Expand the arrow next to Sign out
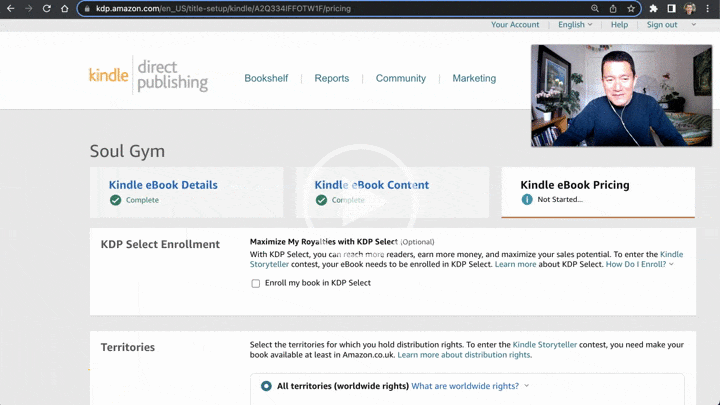 coord(693,25)
